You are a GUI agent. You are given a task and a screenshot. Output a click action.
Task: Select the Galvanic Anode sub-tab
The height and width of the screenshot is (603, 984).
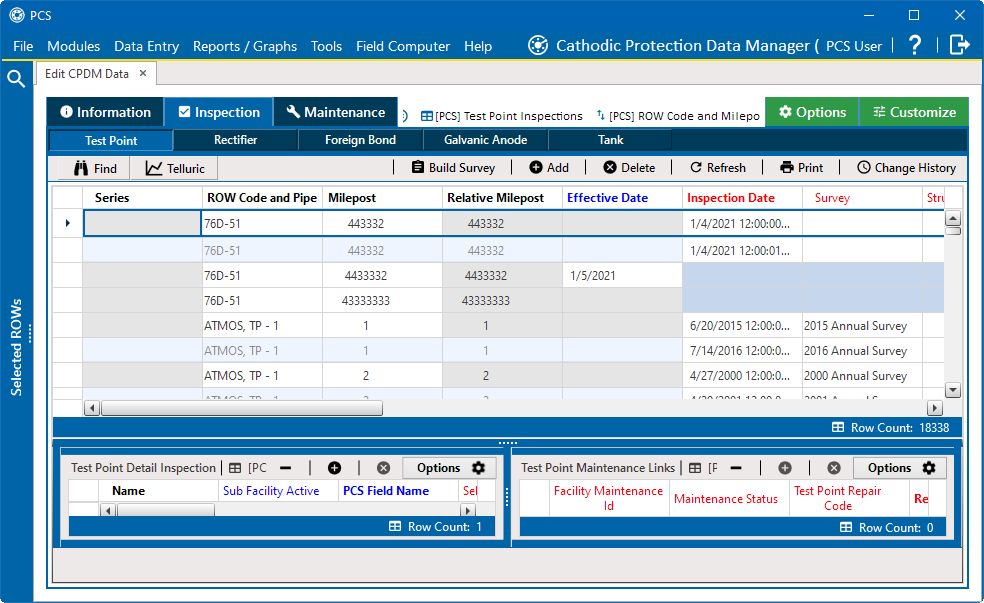tap(485, 140)
